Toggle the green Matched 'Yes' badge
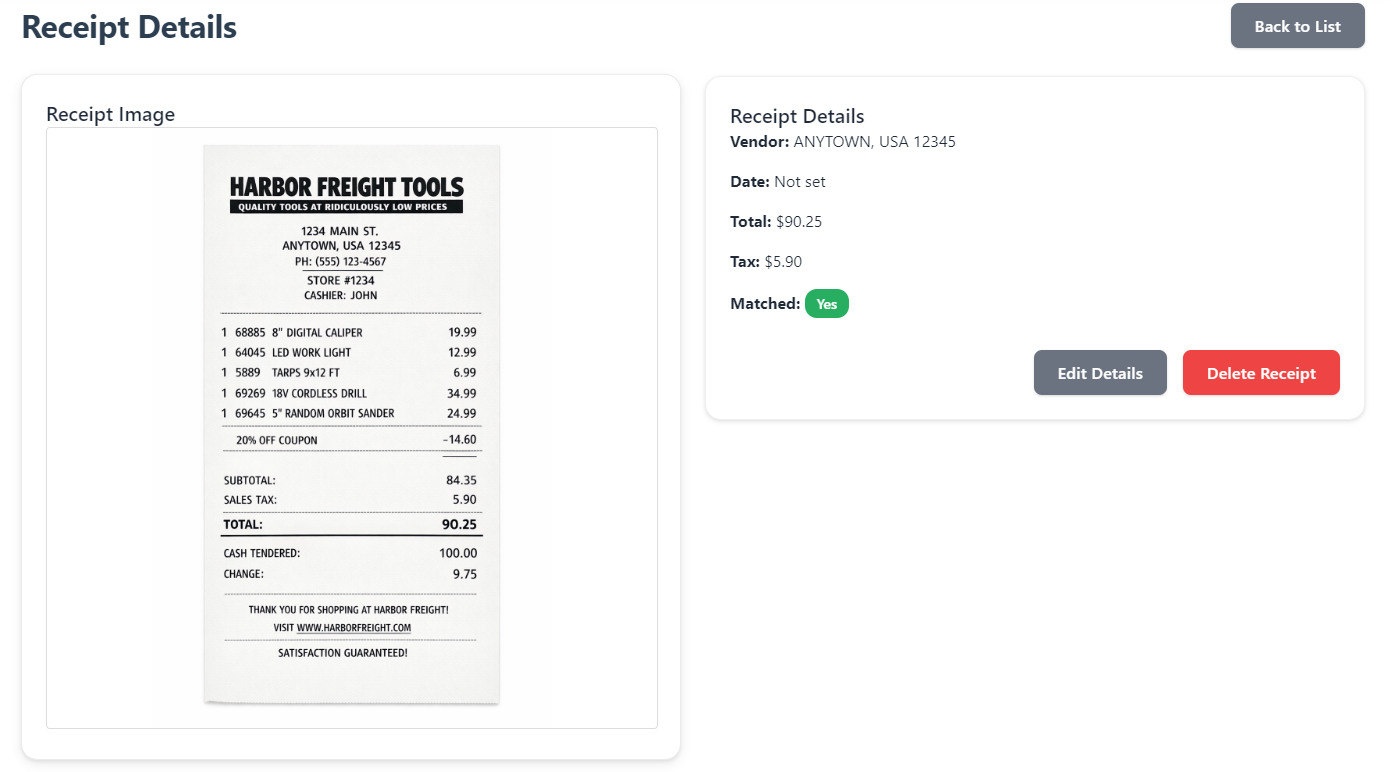 826,303
